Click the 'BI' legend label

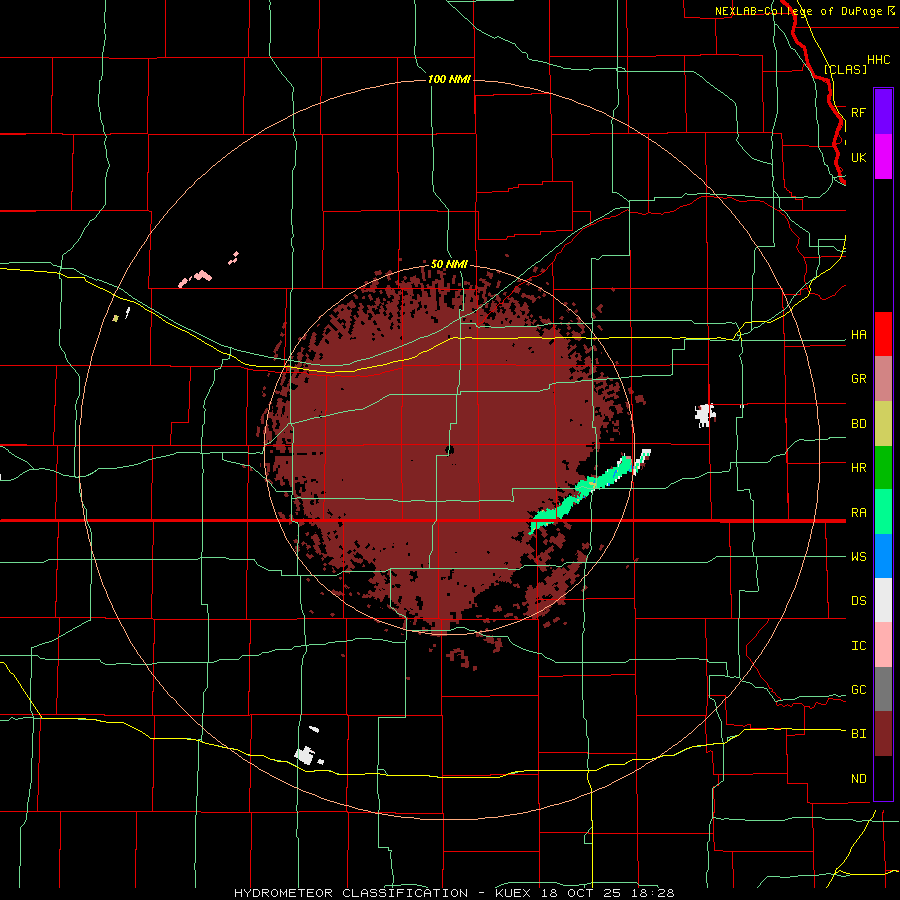click(858, 734)
